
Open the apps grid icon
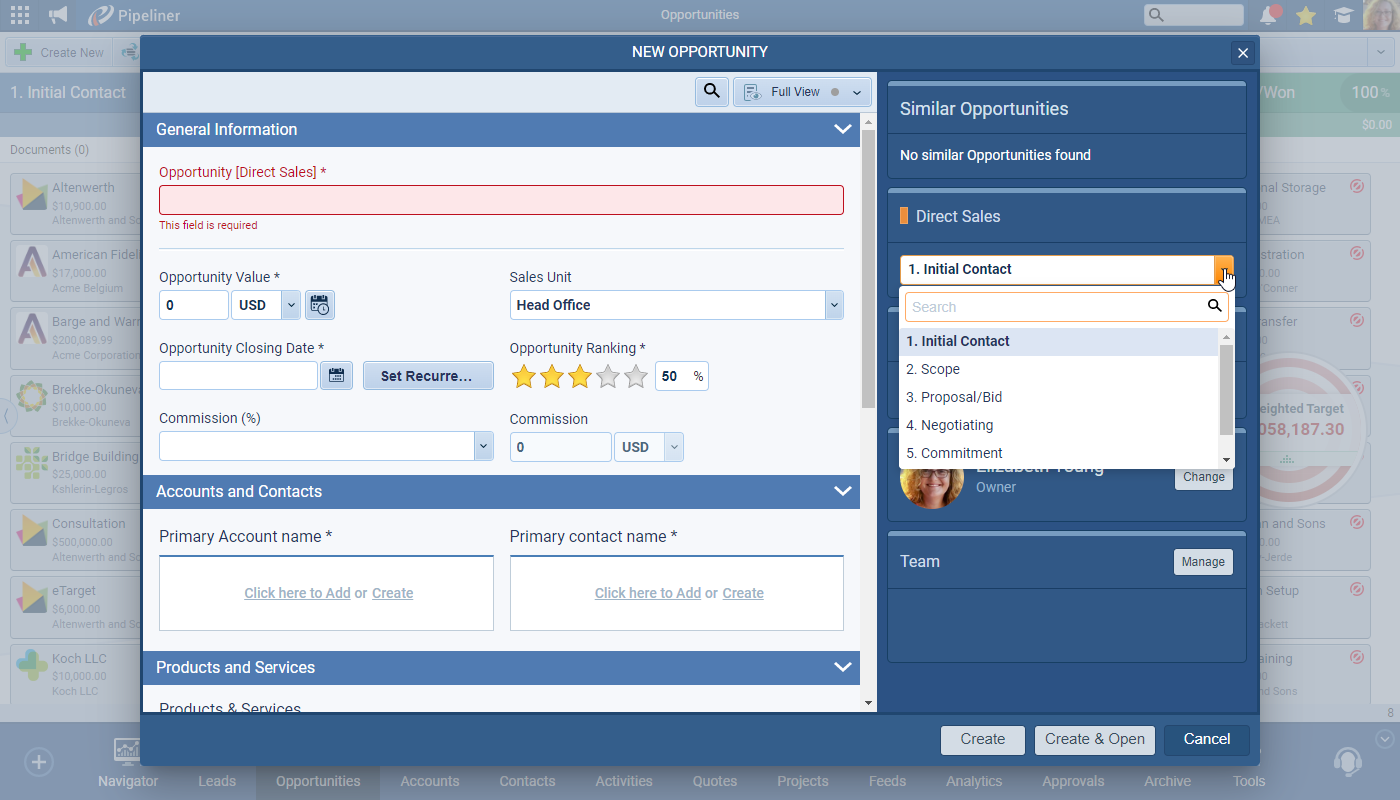point(19,15)
